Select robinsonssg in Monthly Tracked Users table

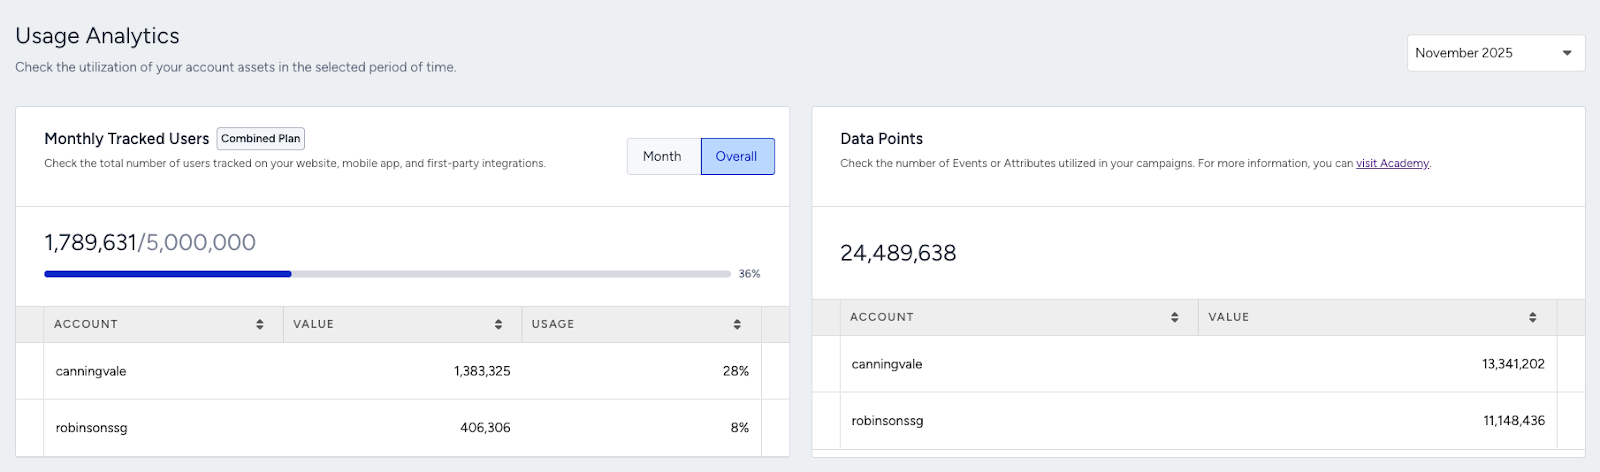pyautogui.click(x=91, y=427)
